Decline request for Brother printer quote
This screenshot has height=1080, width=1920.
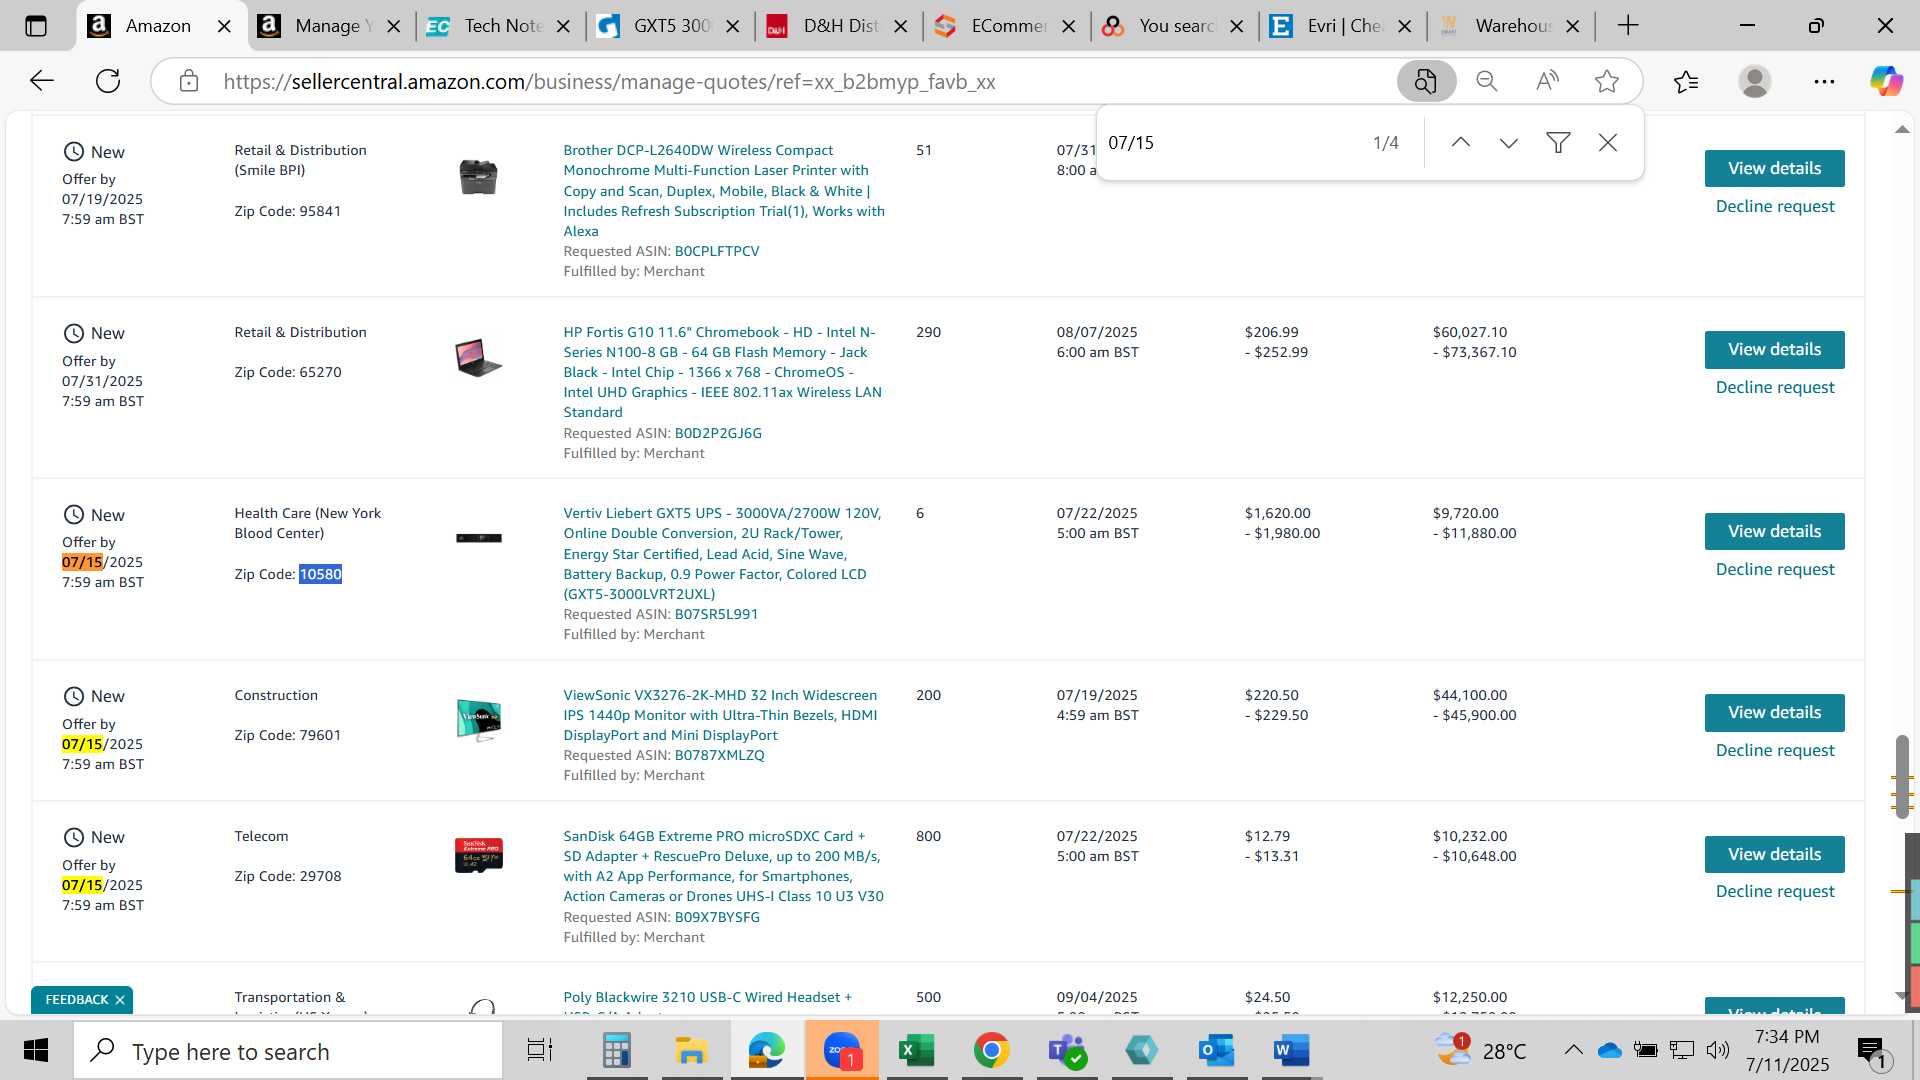[x=1775, y=206]
